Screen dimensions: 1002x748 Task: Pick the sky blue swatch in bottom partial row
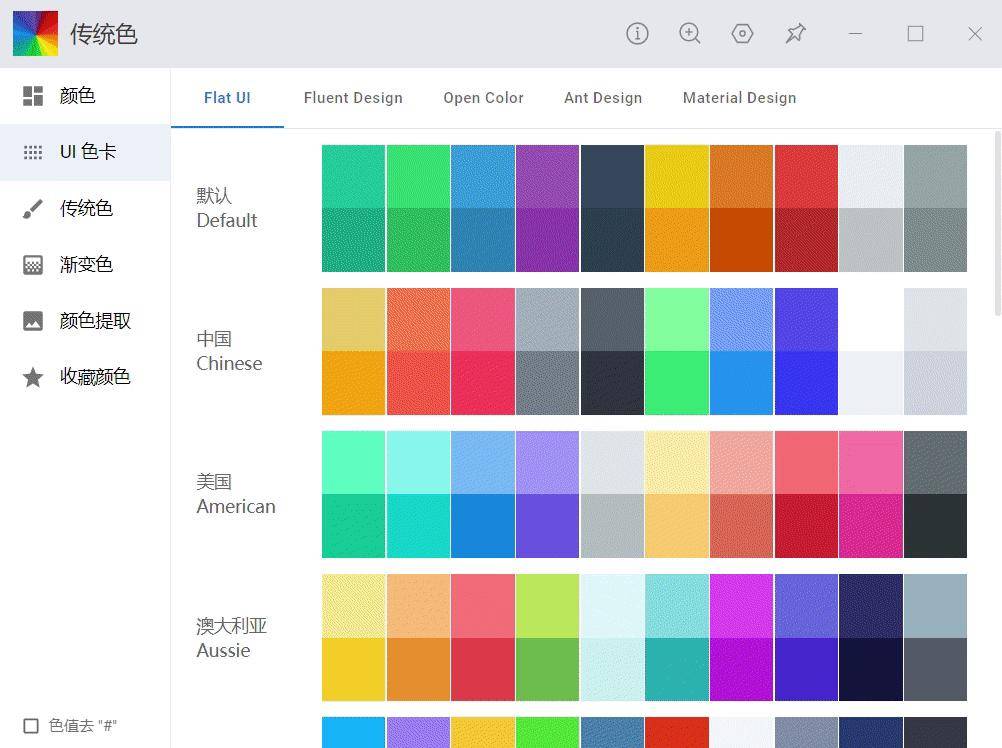point(353,732)
